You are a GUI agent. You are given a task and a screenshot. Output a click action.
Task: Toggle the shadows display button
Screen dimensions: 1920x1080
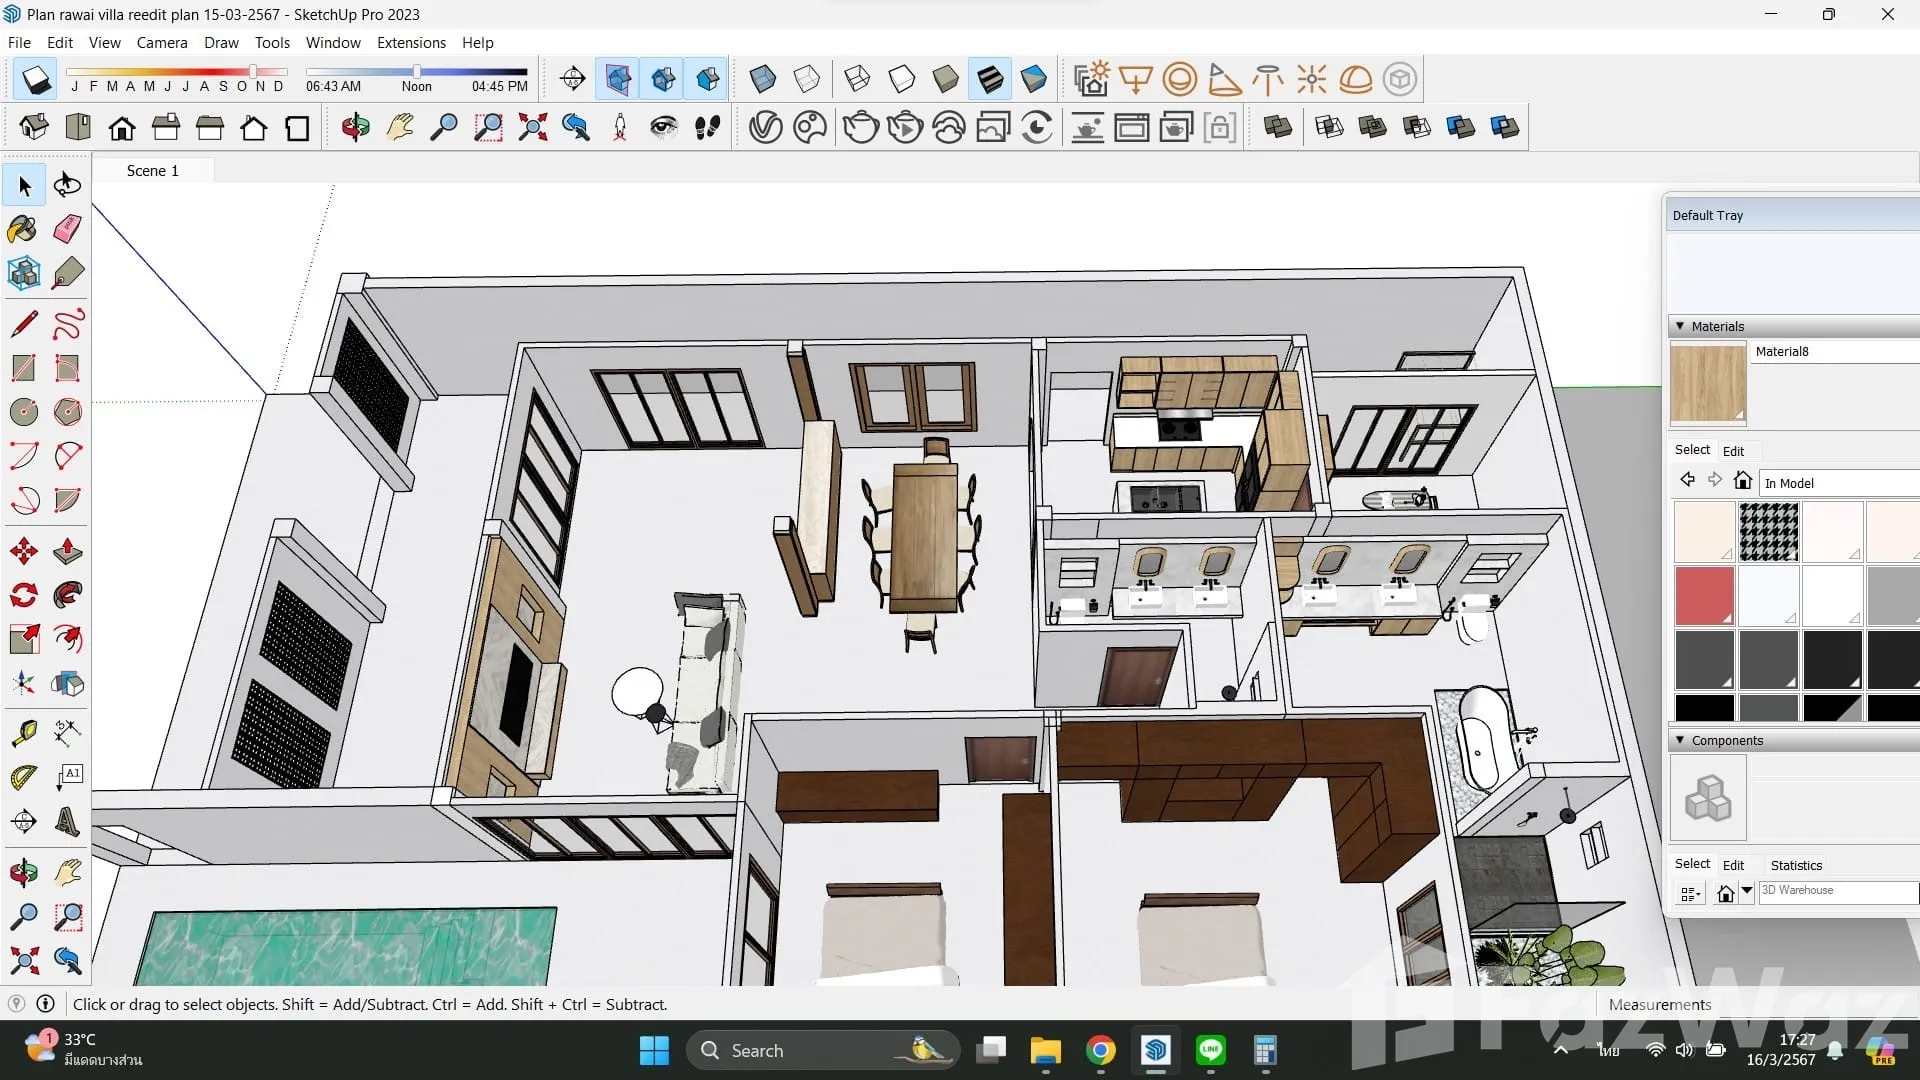pos(36,79)
